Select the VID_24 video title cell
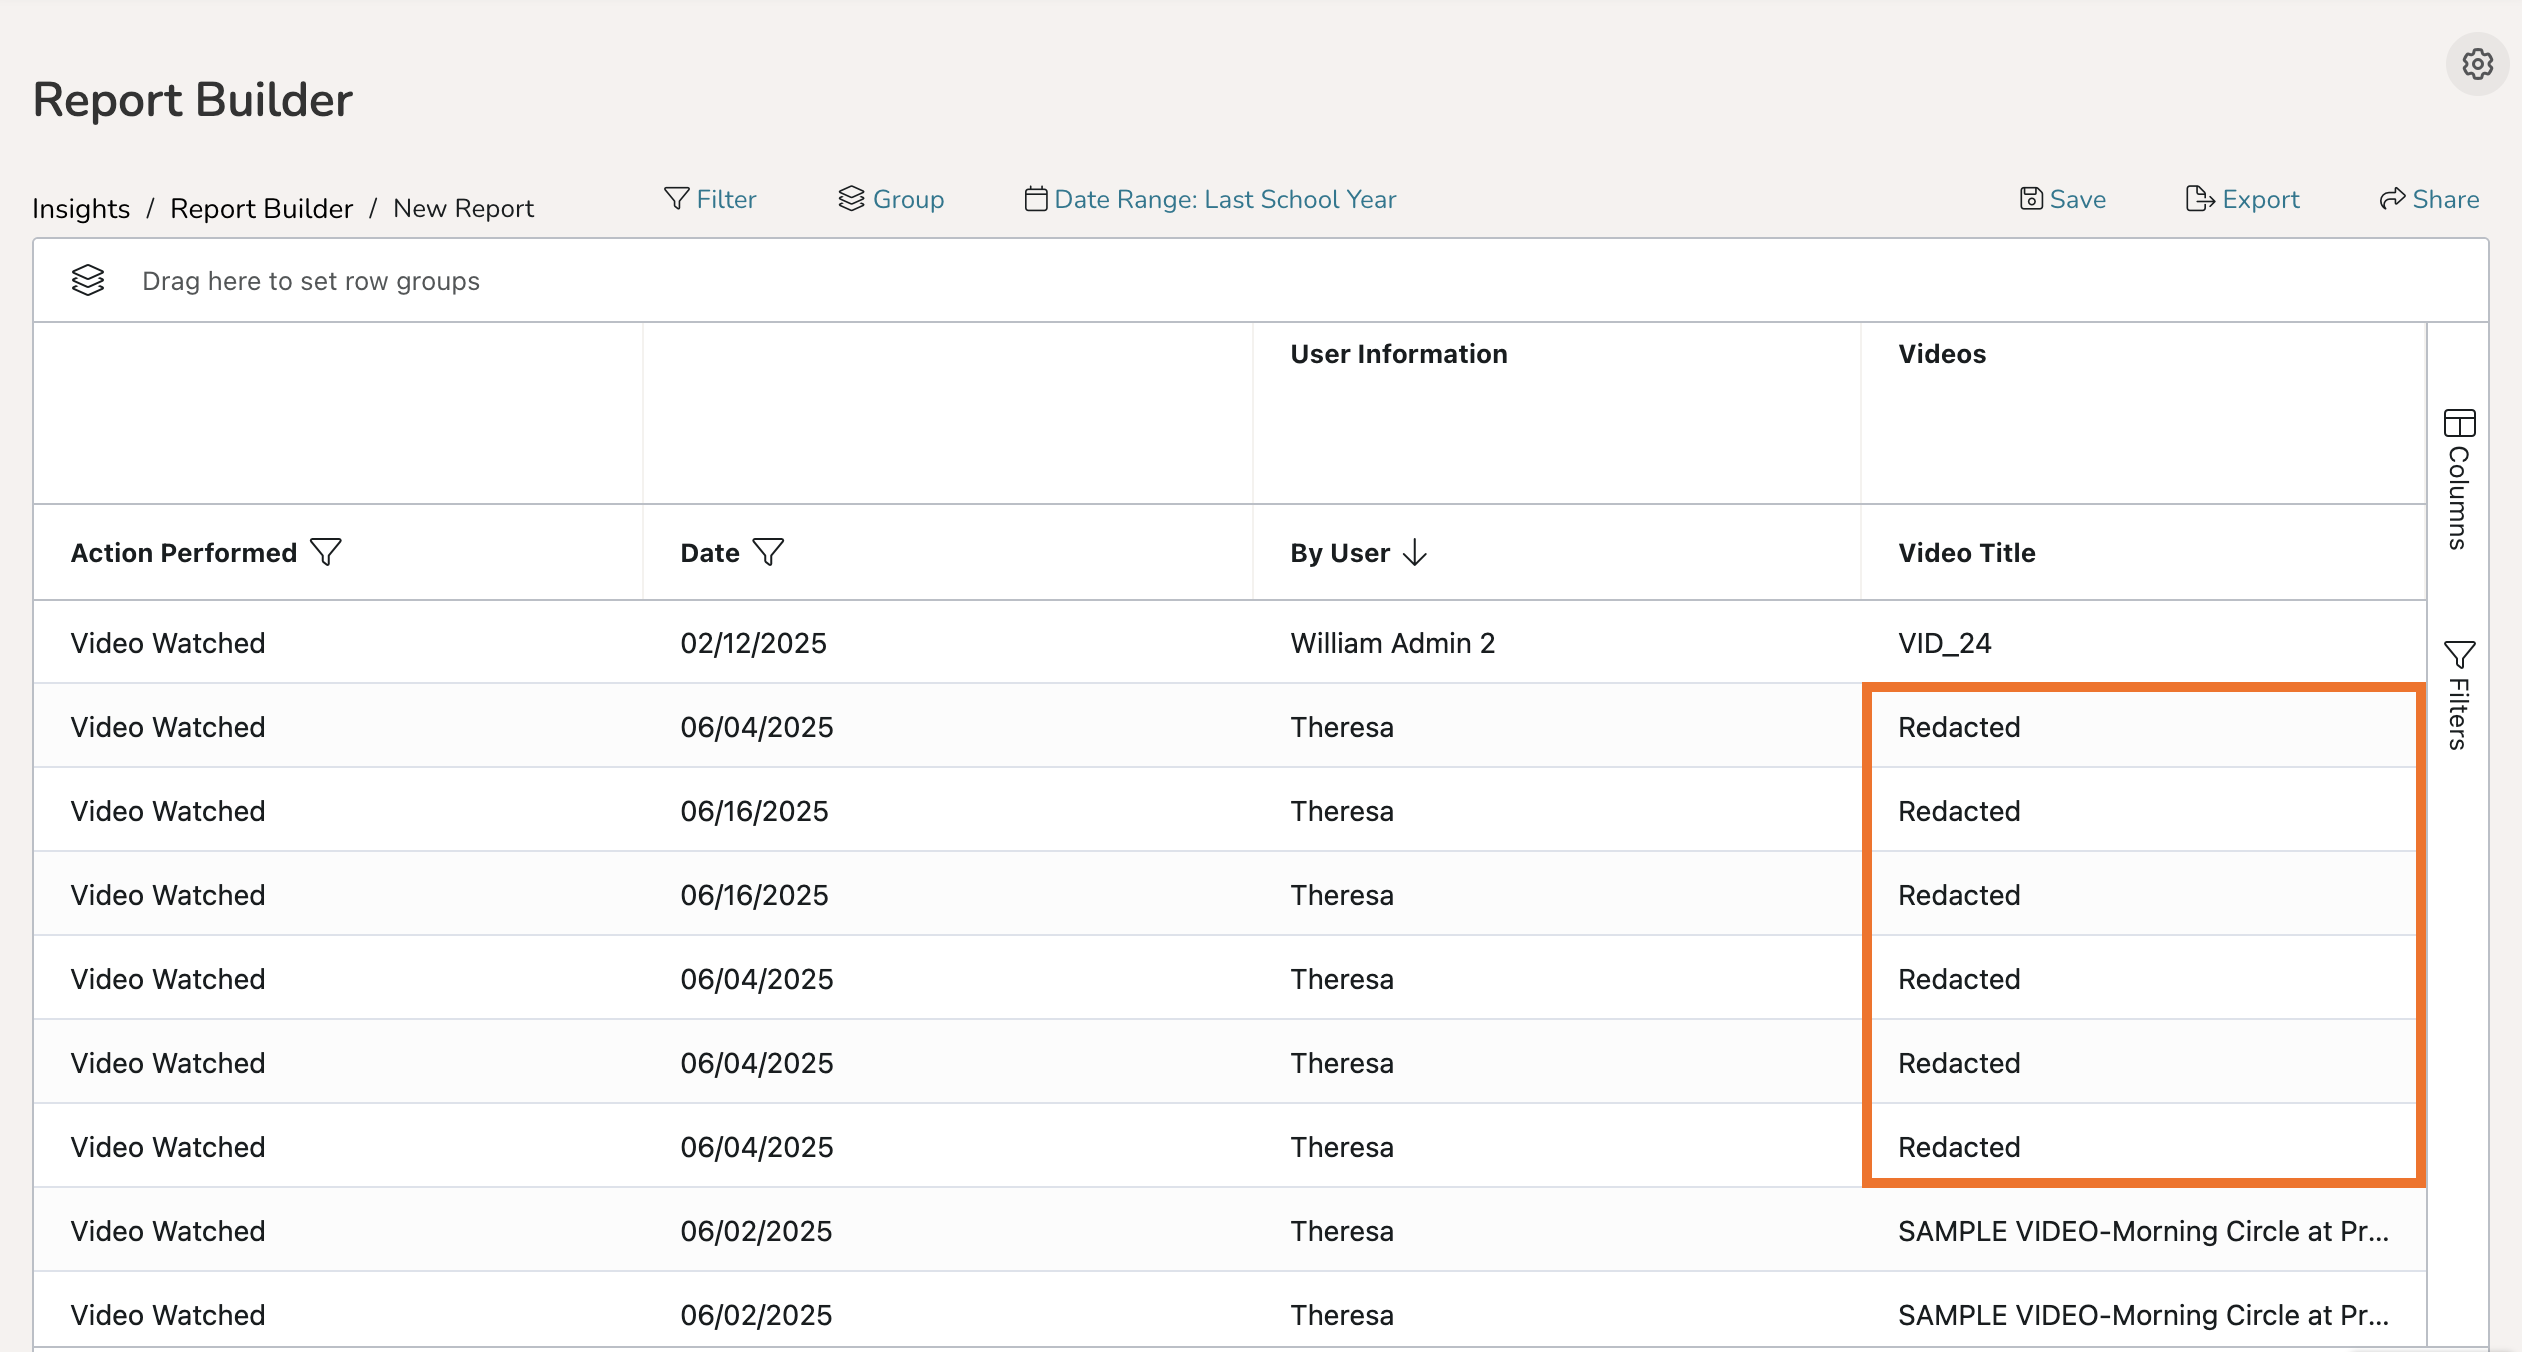 [1944, 643]
